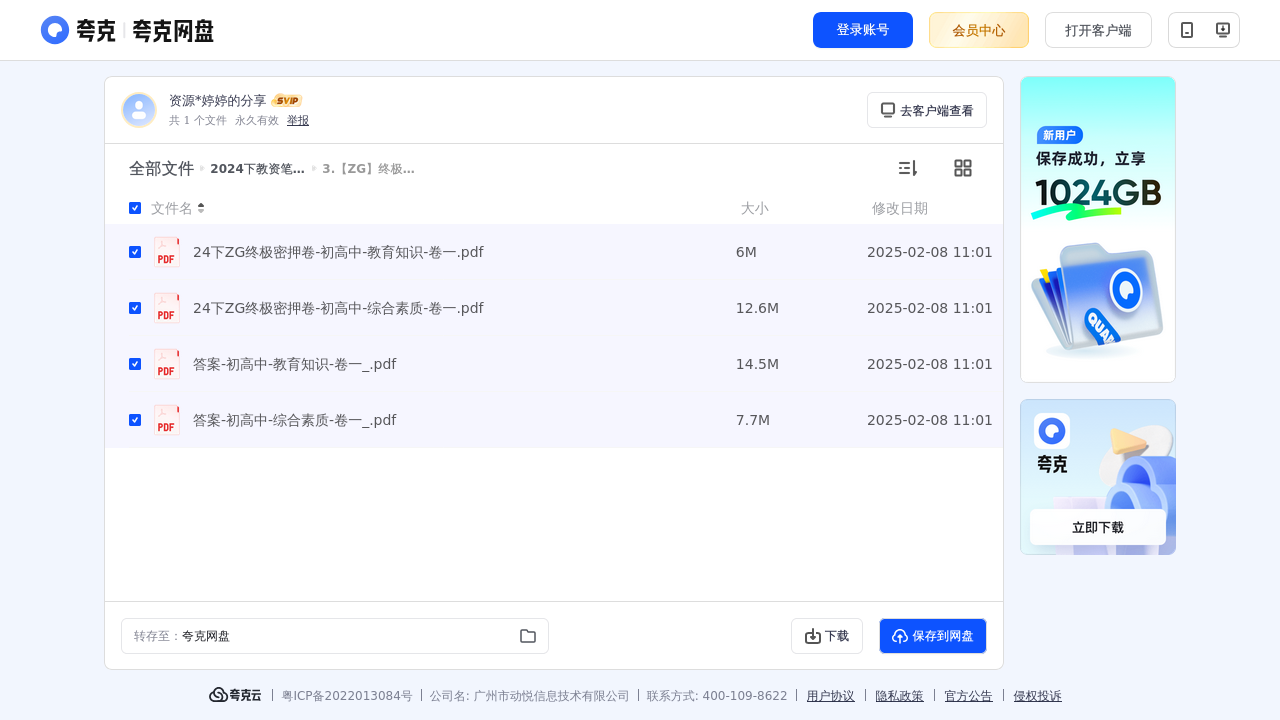Click the 大小 column header
This screenshot has width=1280, height=720.
[755, 208]
